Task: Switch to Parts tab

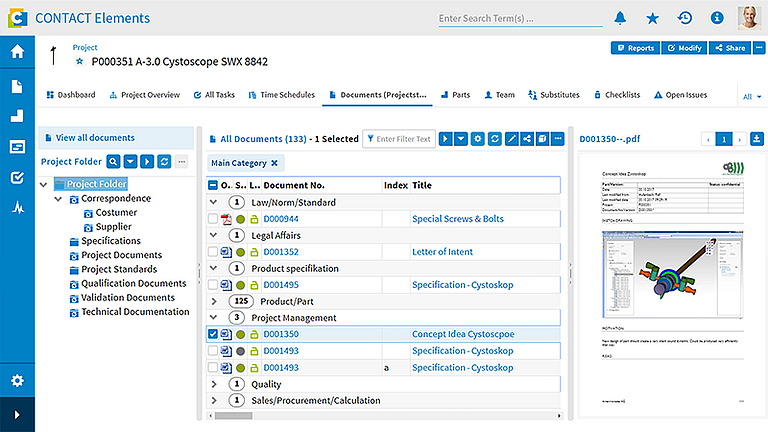Action: click(456, 95)
